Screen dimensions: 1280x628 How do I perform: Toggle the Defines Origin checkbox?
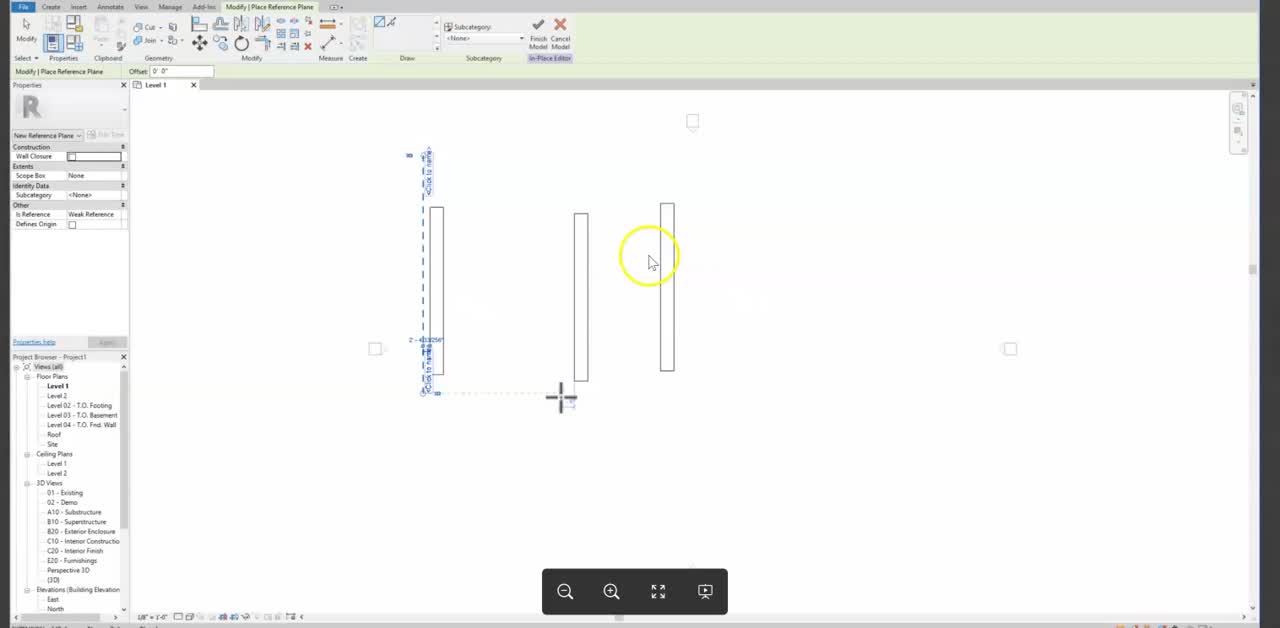pyautogui.click(x=71, y=224)
